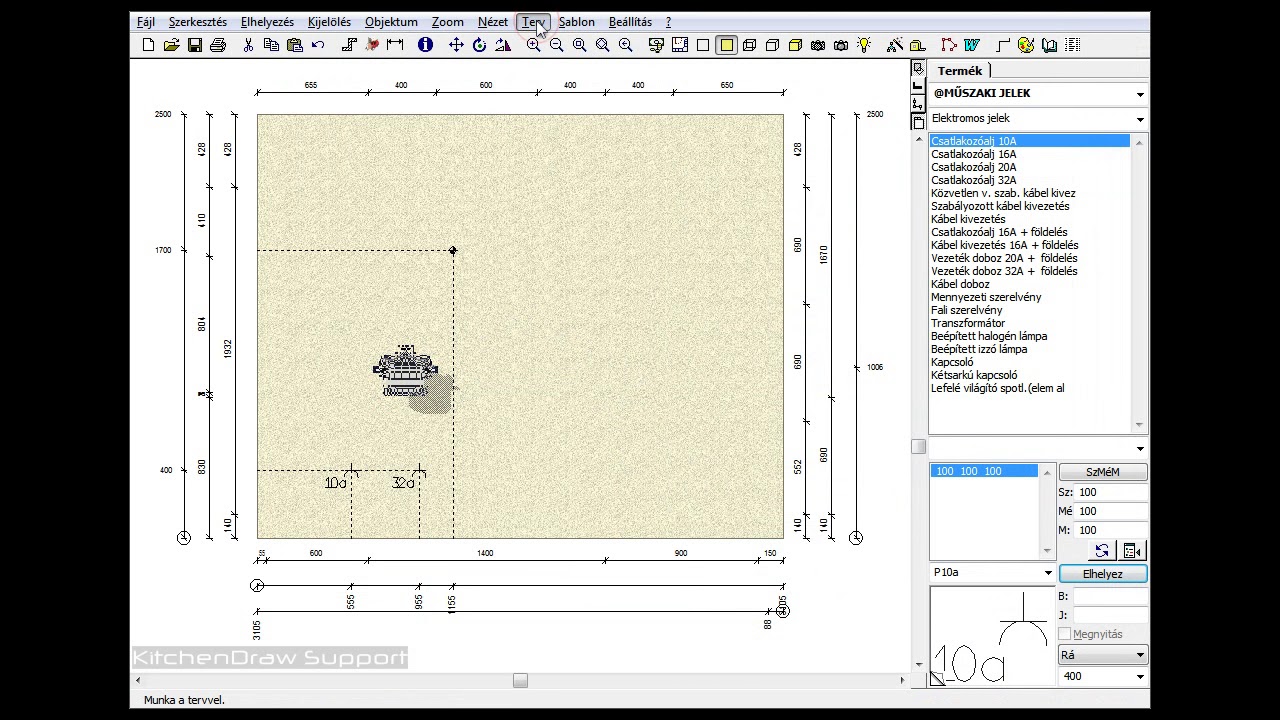The image size is (1280, 720).
Task: Click the Sz width input field
Action: (1111, 492)
